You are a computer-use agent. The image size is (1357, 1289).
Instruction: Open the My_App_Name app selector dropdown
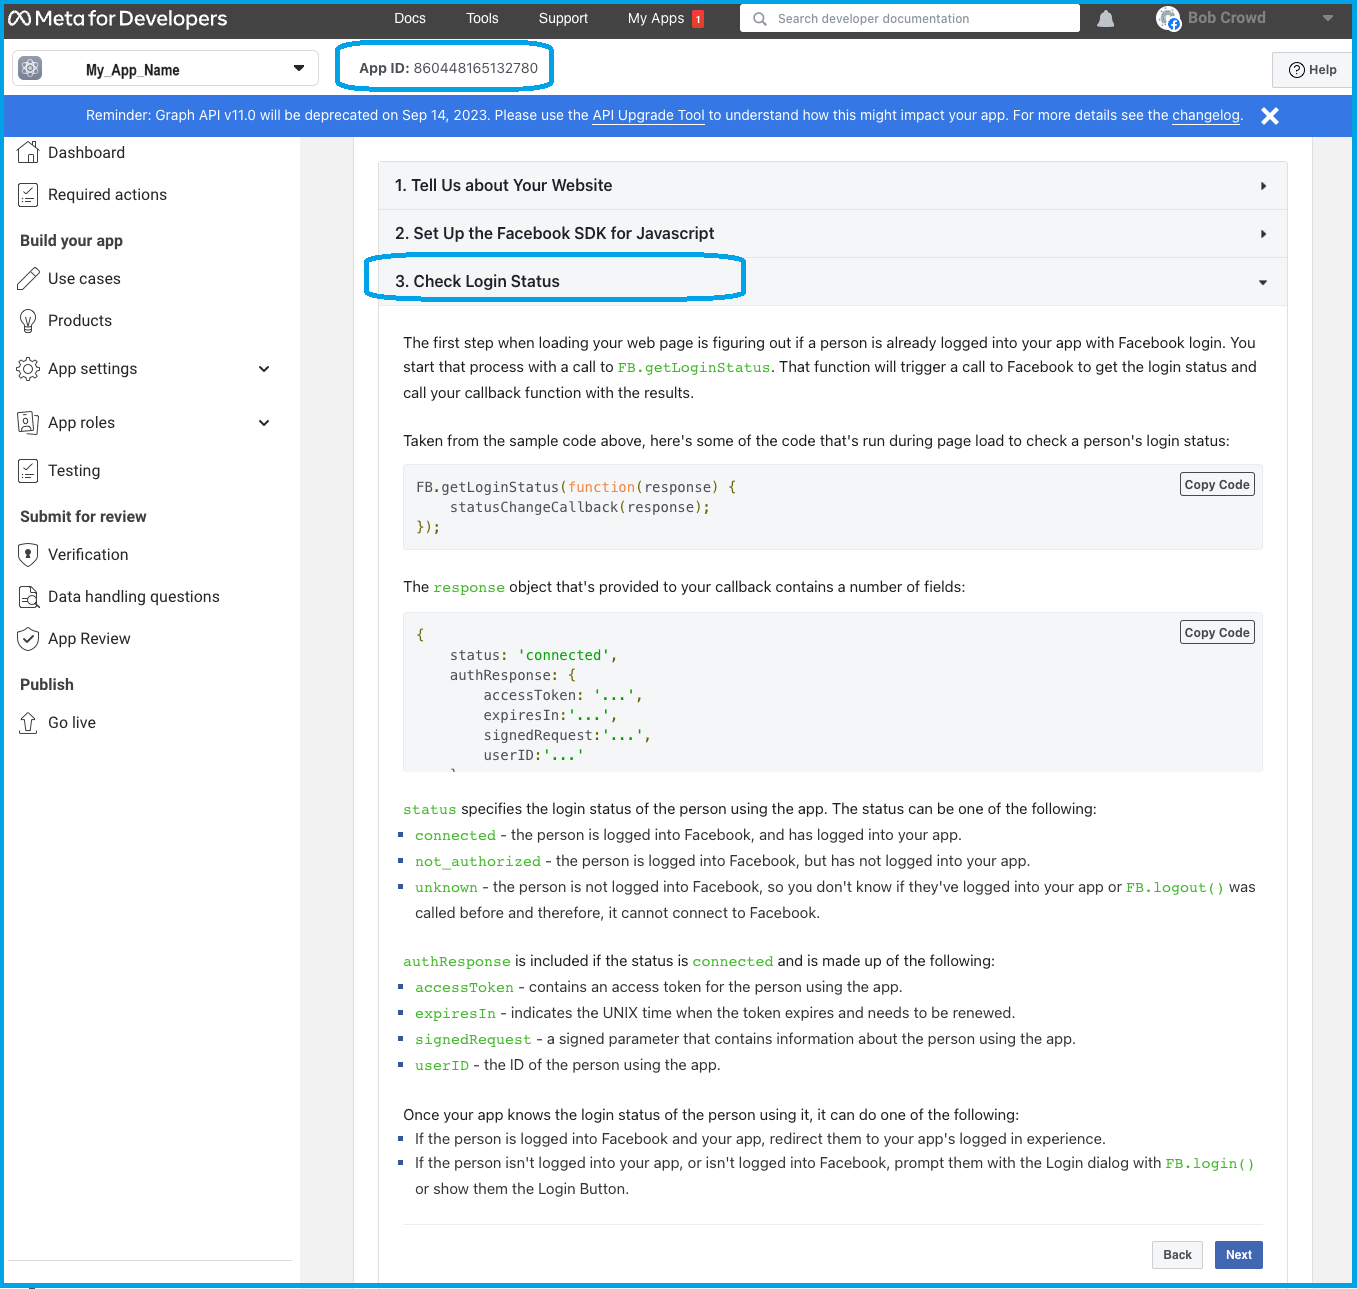pos(166,68)
